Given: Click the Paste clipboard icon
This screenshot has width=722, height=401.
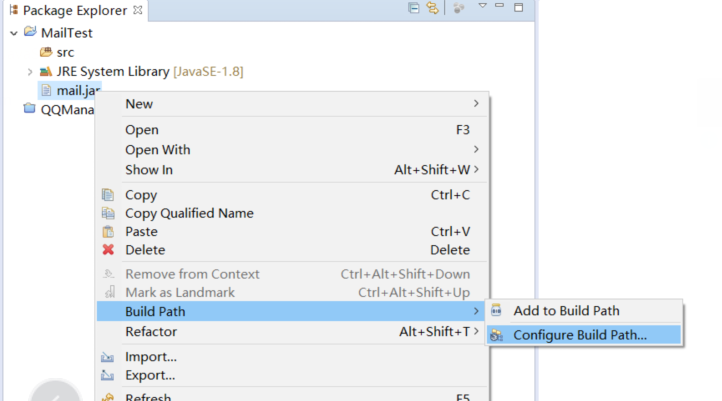Looking at the screenshot, I should [x=108, y=232].
